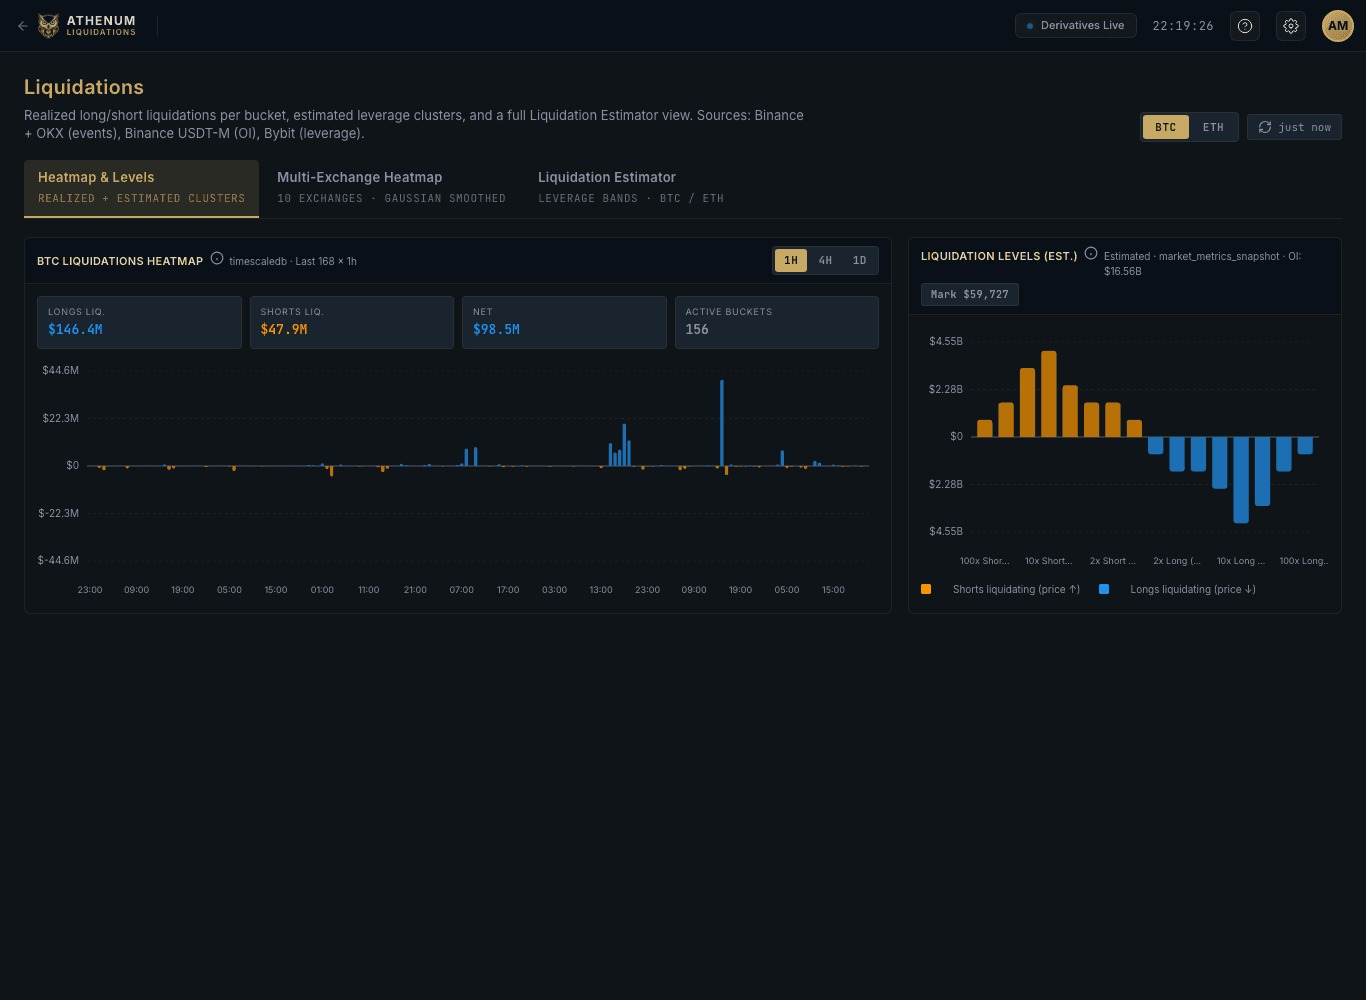Viewport: 1366px width, 1000px height.
Task: Click the 10x Short axis label
Action: point(1048,561)
